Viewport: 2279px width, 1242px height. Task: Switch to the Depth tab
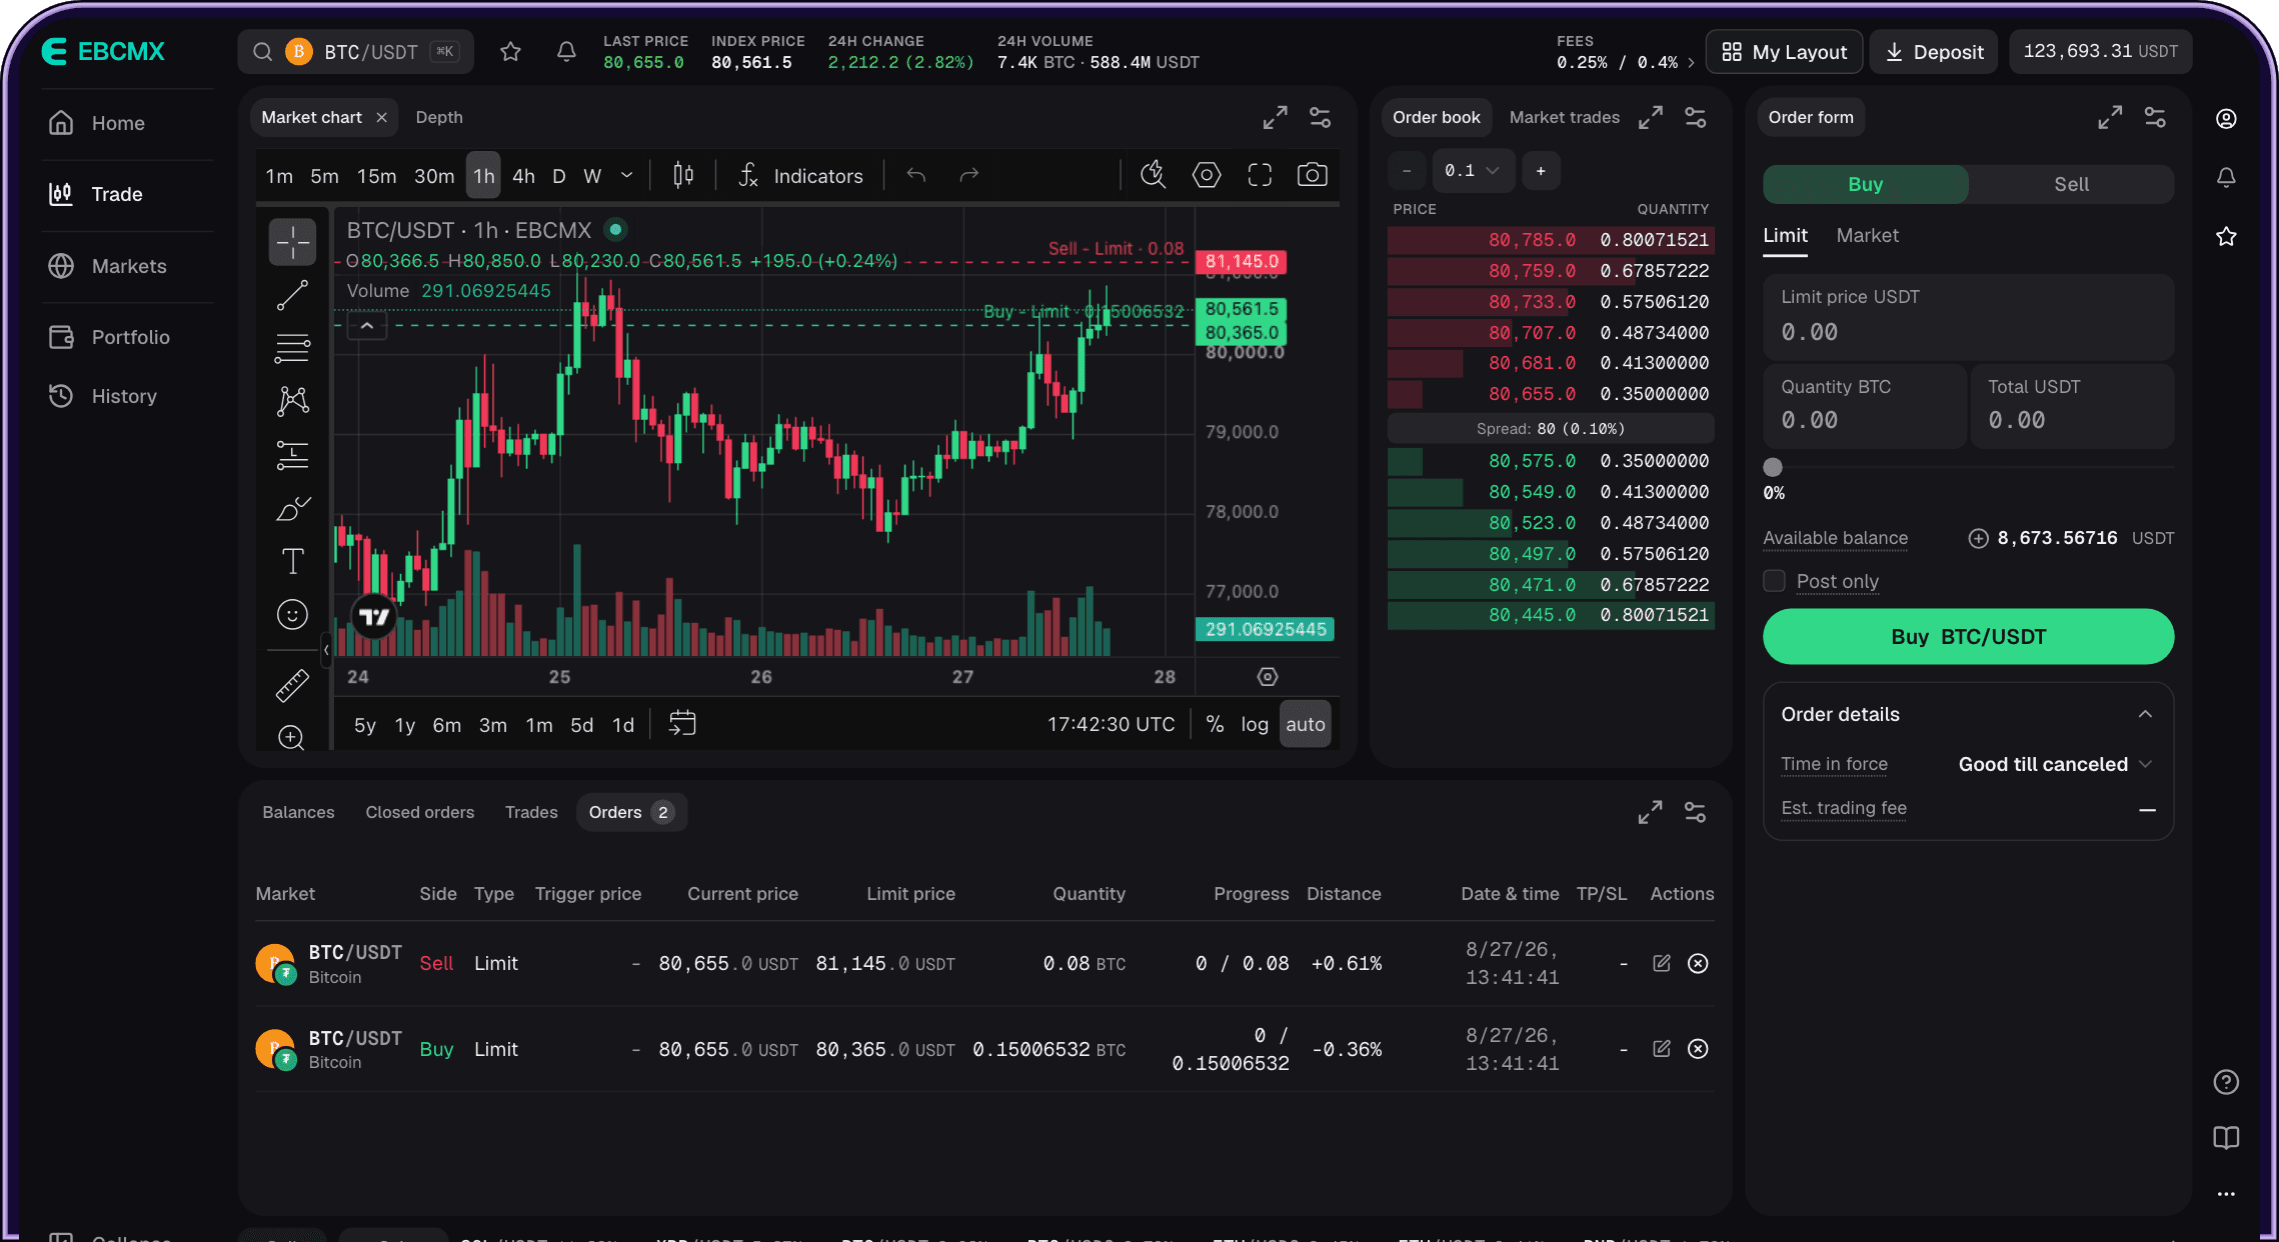(x=439, y=118)
